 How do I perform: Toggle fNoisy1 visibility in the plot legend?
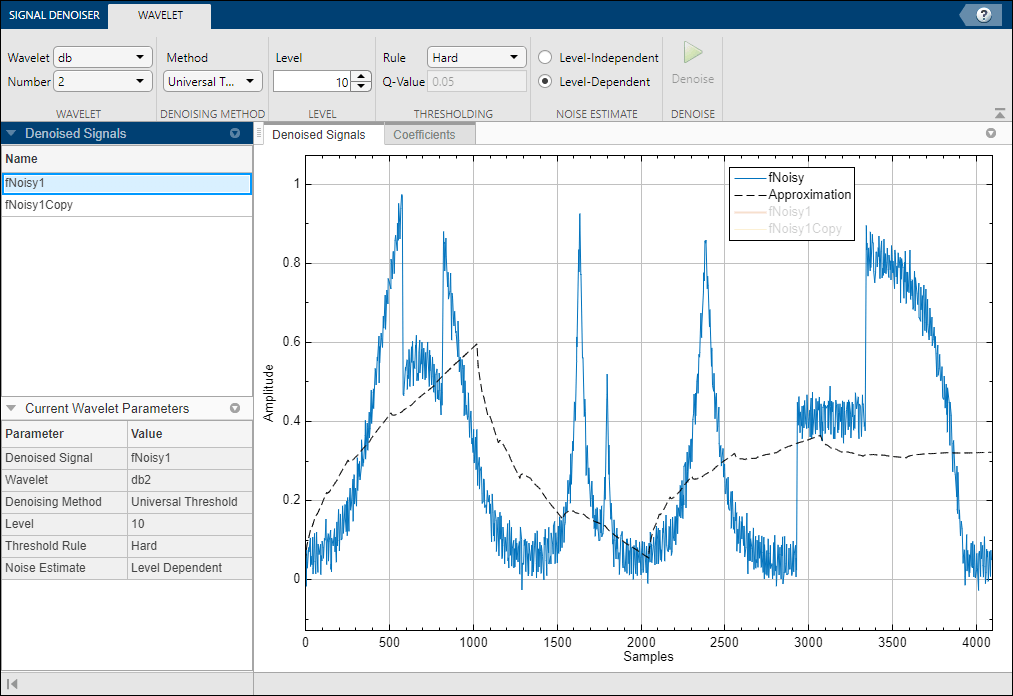coord(790,212)
